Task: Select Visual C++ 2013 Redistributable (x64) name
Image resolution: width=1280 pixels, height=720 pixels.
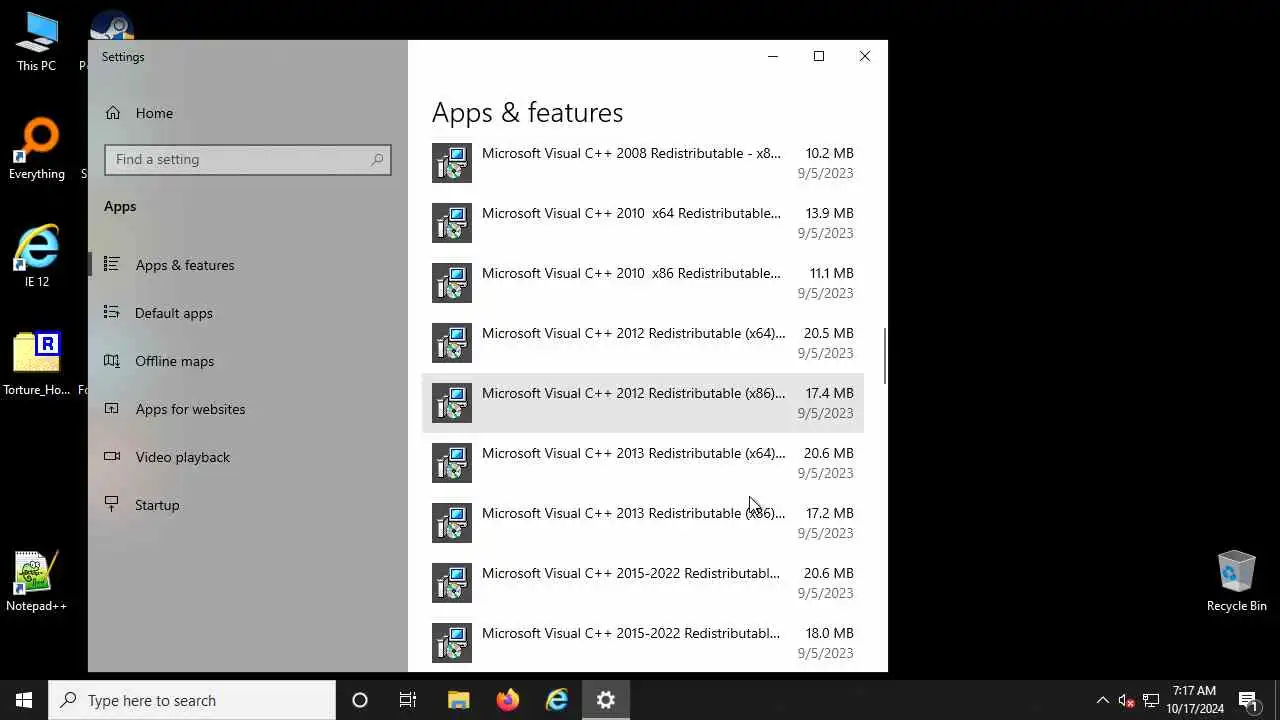Action: coord(634,453)
